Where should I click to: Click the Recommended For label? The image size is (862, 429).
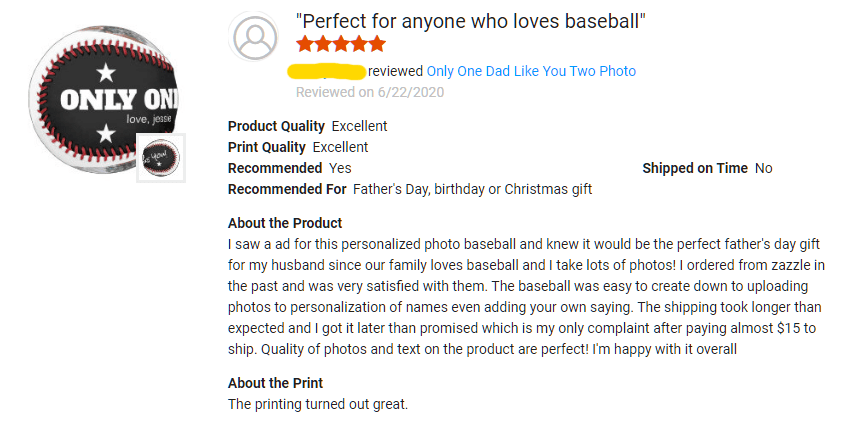point(287,189)
